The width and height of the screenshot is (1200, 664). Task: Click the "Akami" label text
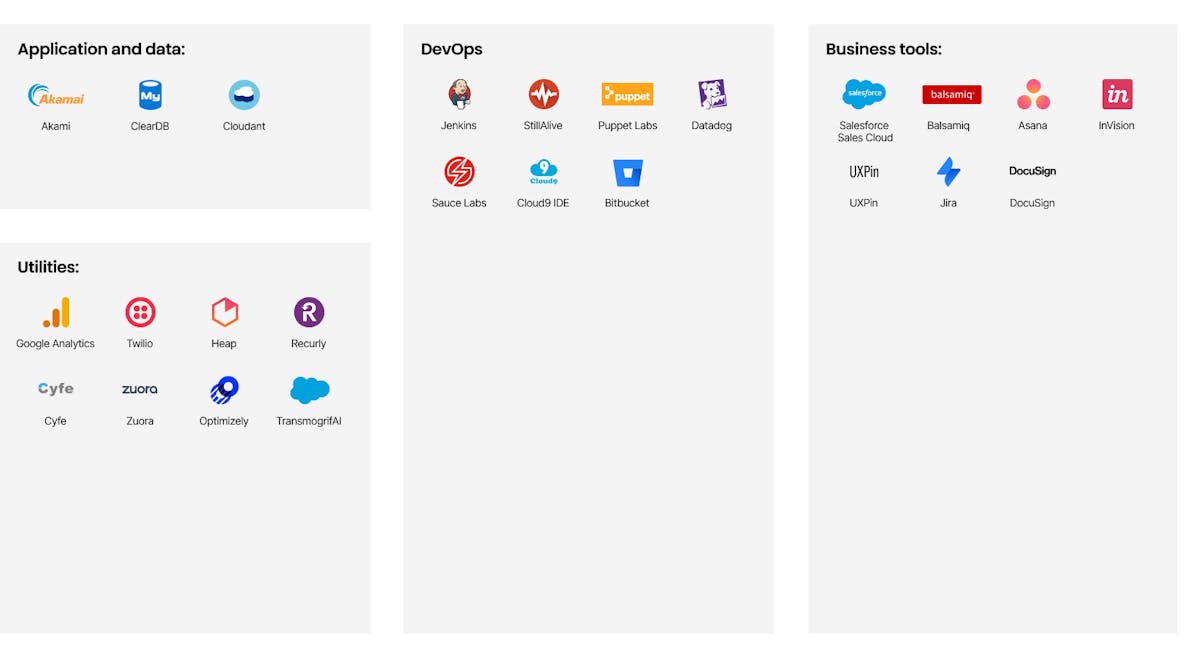tap(56, 126)
